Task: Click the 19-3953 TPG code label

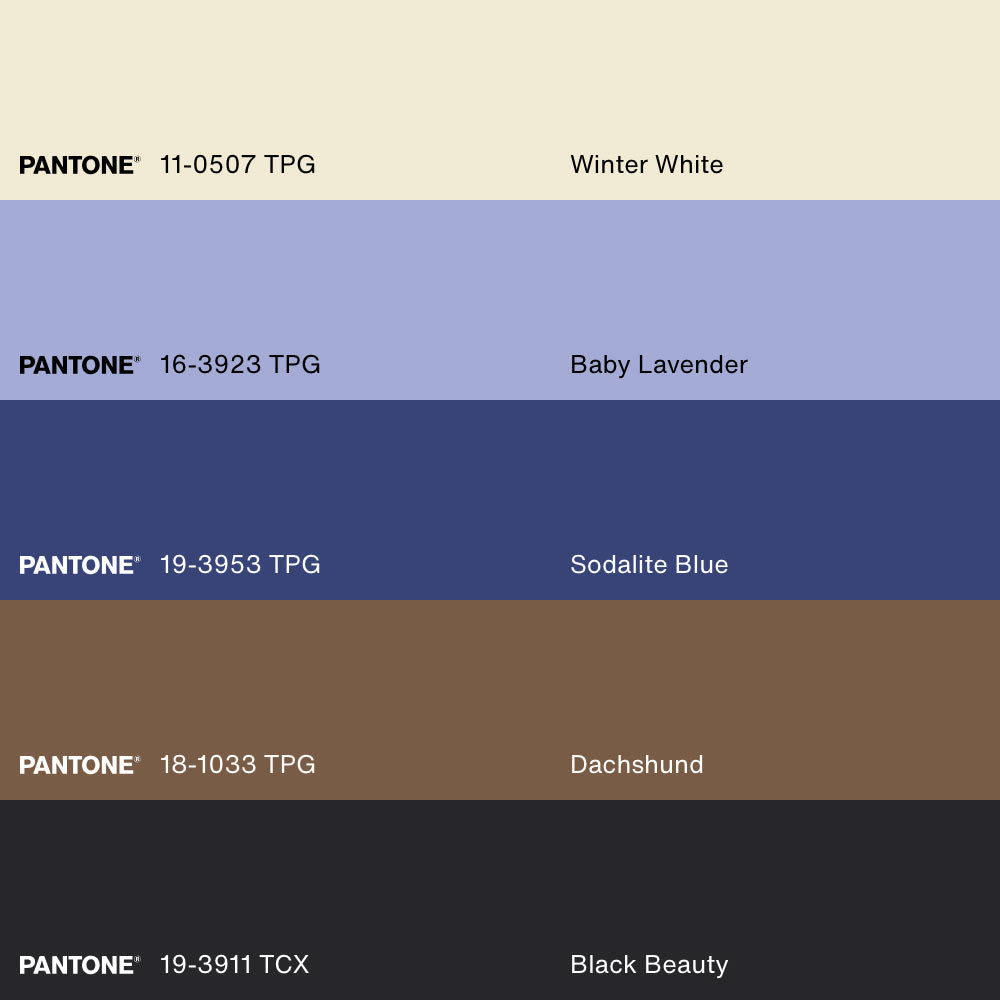Action: click(240, 565)
